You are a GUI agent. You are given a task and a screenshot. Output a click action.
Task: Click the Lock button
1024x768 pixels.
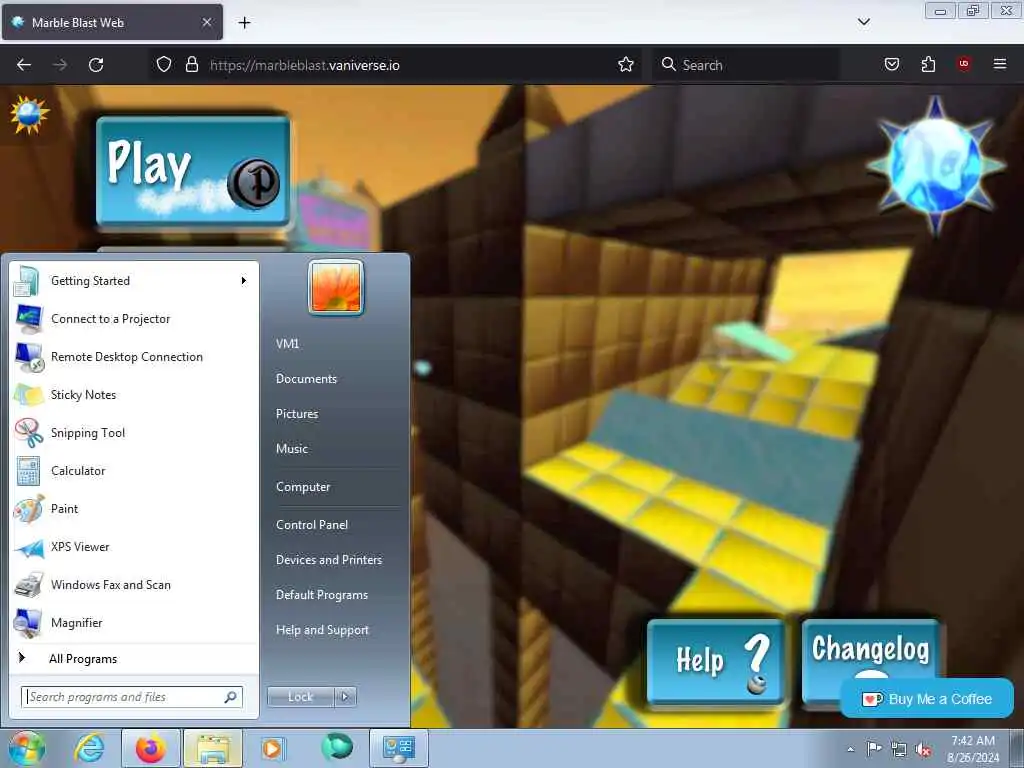coord(300,697)
